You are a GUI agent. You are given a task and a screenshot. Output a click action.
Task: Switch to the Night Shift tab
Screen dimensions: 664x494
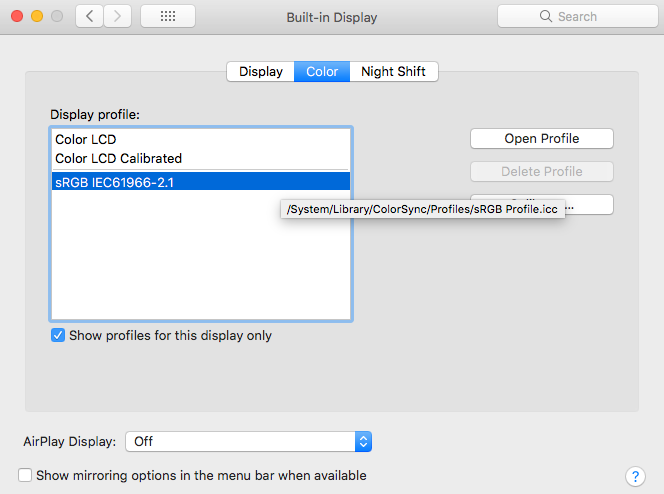(394, 71)
